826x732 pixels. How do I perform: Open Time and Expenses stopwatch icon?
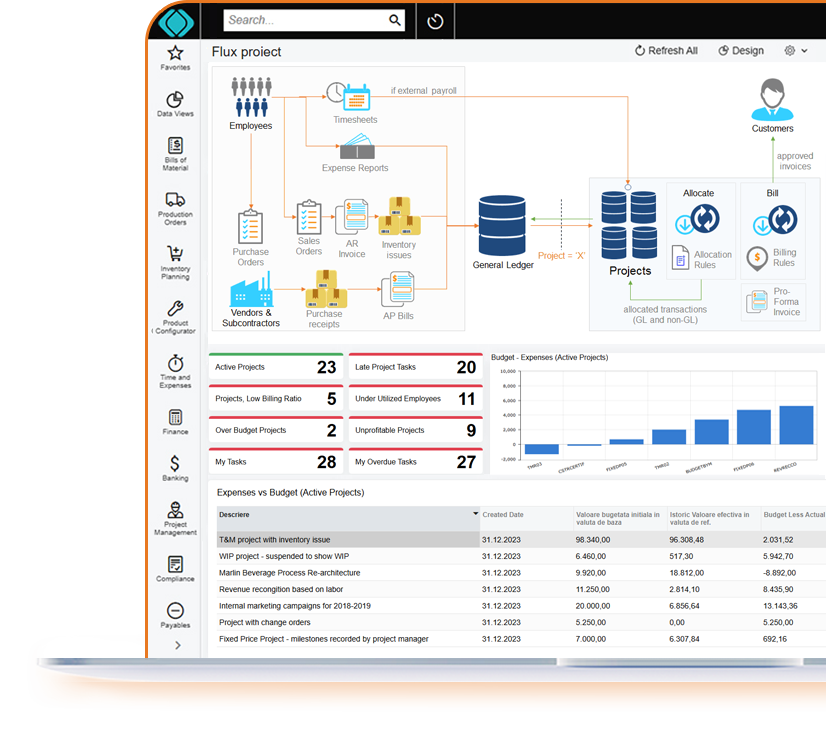(x=175, y=363)
